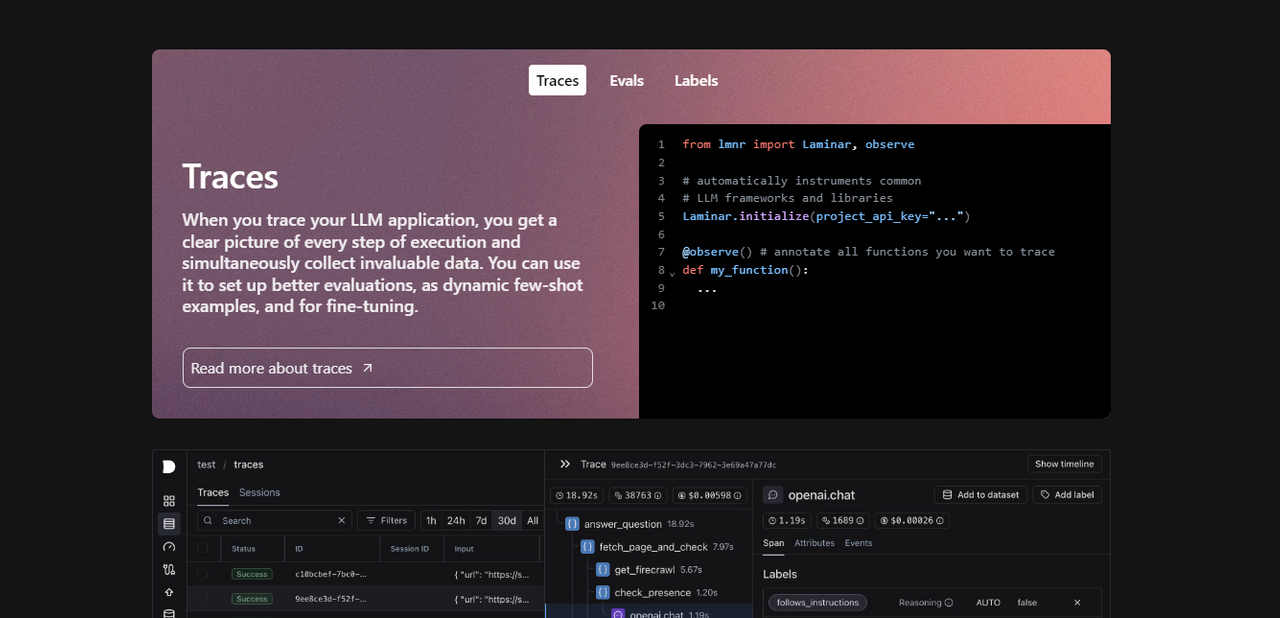This screenshot has width=1280, height=618.
Task: Click the follows_instructions label chip
Action: [818, 603]
